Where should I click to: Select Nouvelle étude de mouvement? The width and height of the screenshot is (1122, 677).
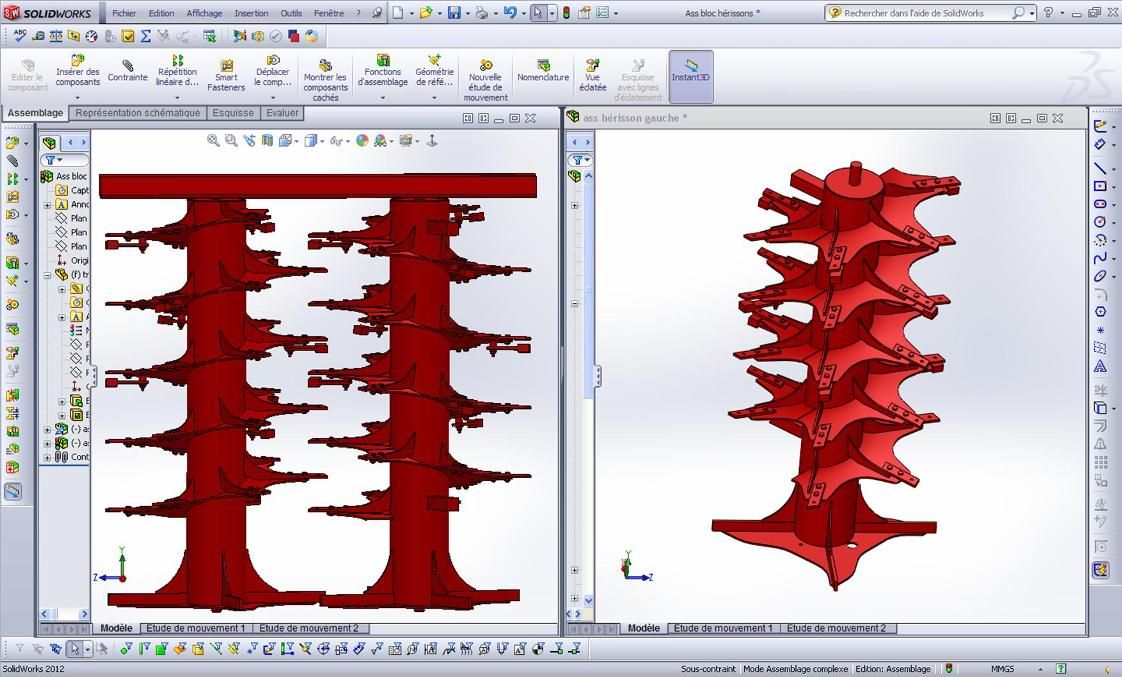pyautogui.click(x=485, y=80)
